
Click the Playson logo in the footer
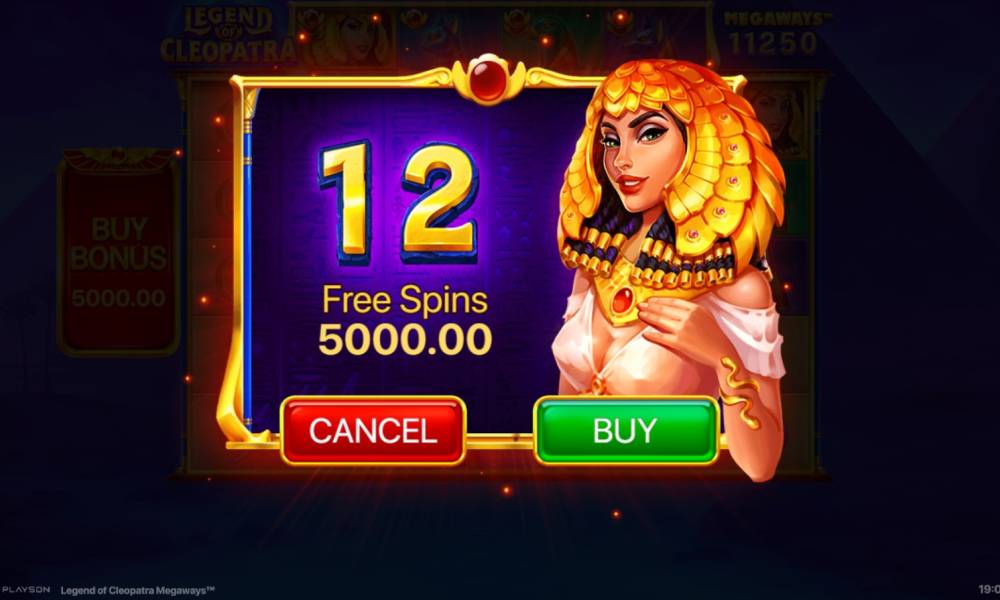(26, 590)
